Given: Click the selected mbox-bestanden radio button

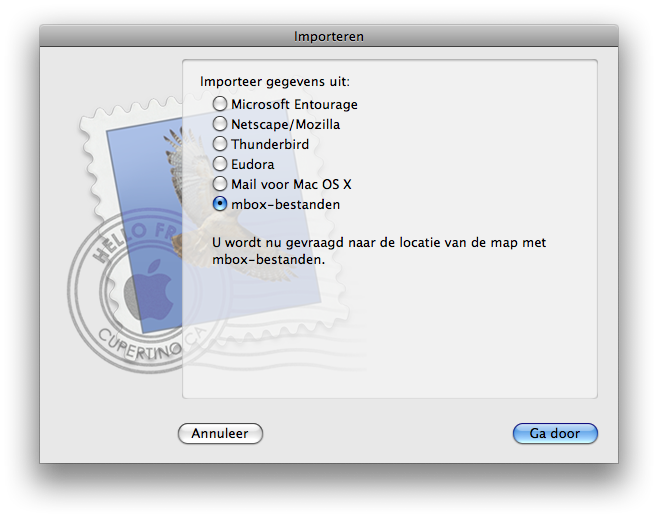Looking at the screenshot, I should 220,204.
